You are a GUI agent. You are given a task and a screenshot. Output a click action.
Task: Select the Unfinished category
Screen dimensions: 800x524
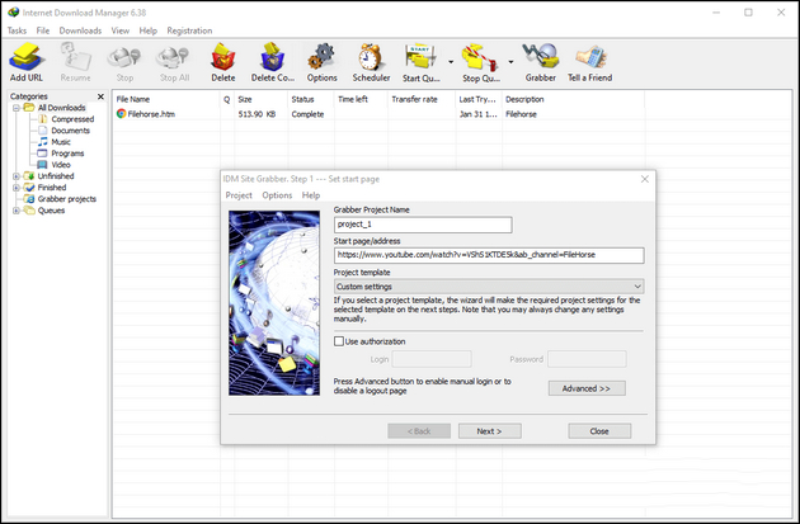(49, 176)
